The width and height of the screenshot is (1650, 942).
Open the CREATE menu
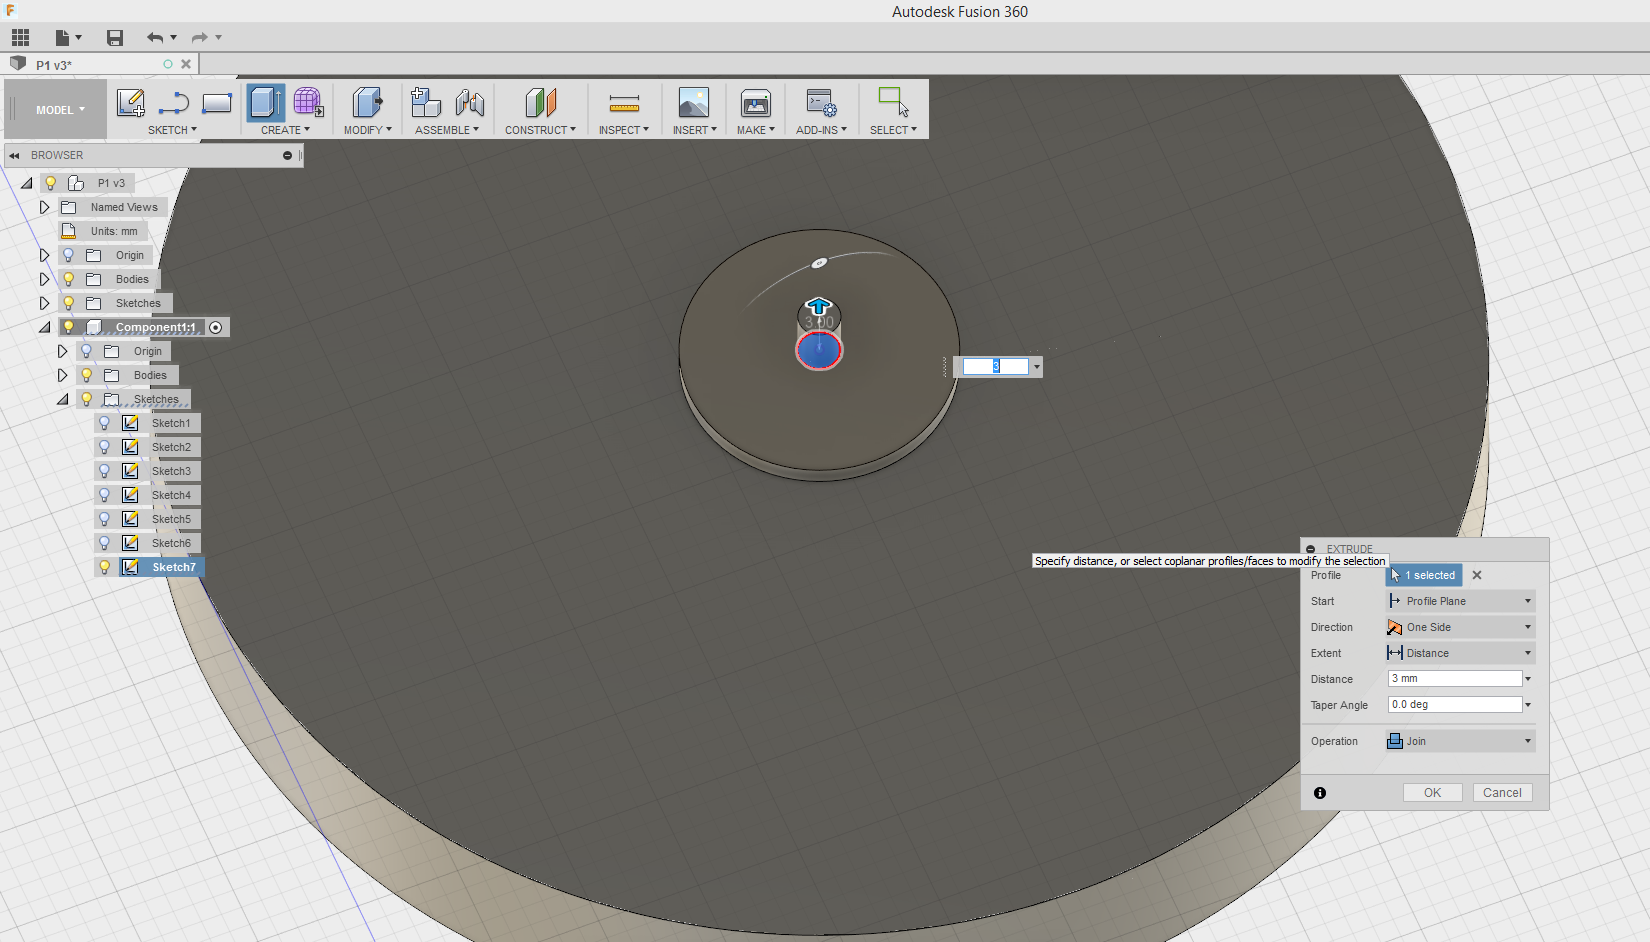[x=285, y=130]
